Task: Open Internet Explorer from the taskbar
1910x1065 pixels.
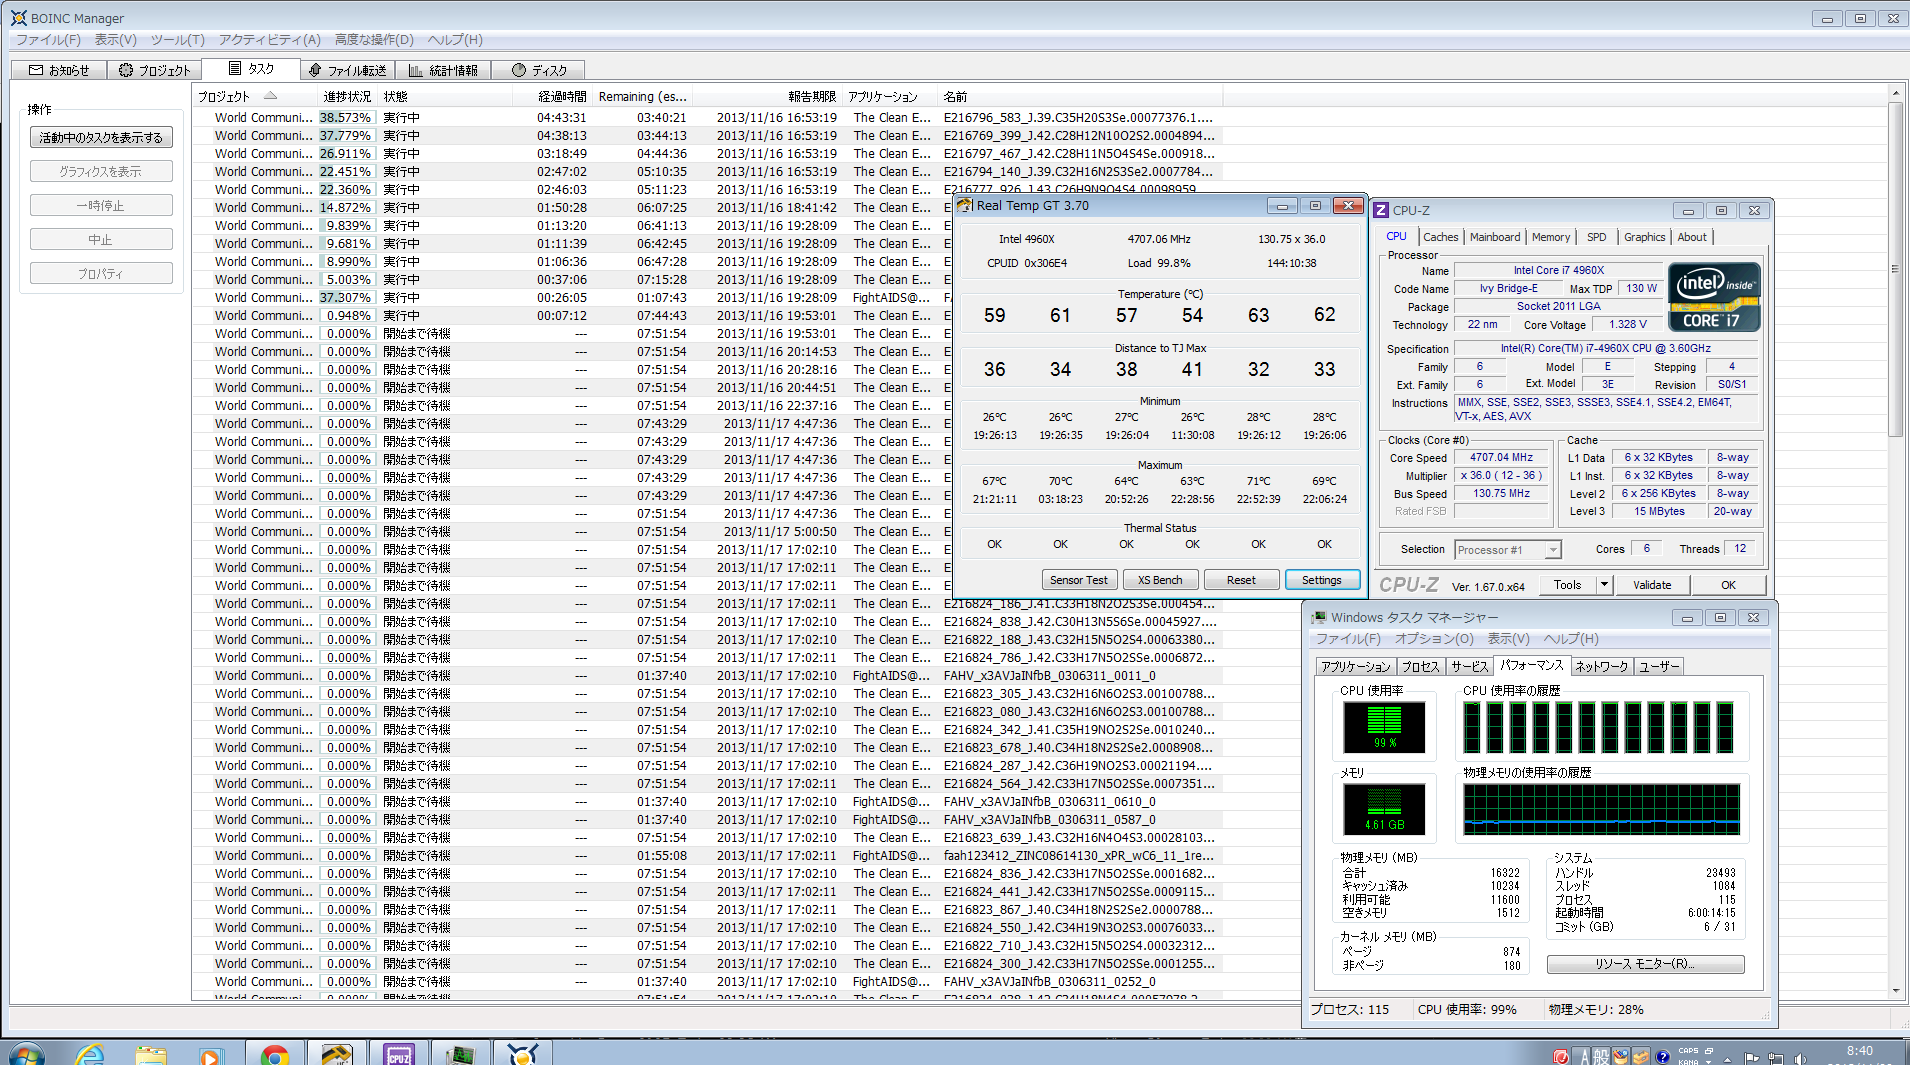Action: coord(90,1054)
